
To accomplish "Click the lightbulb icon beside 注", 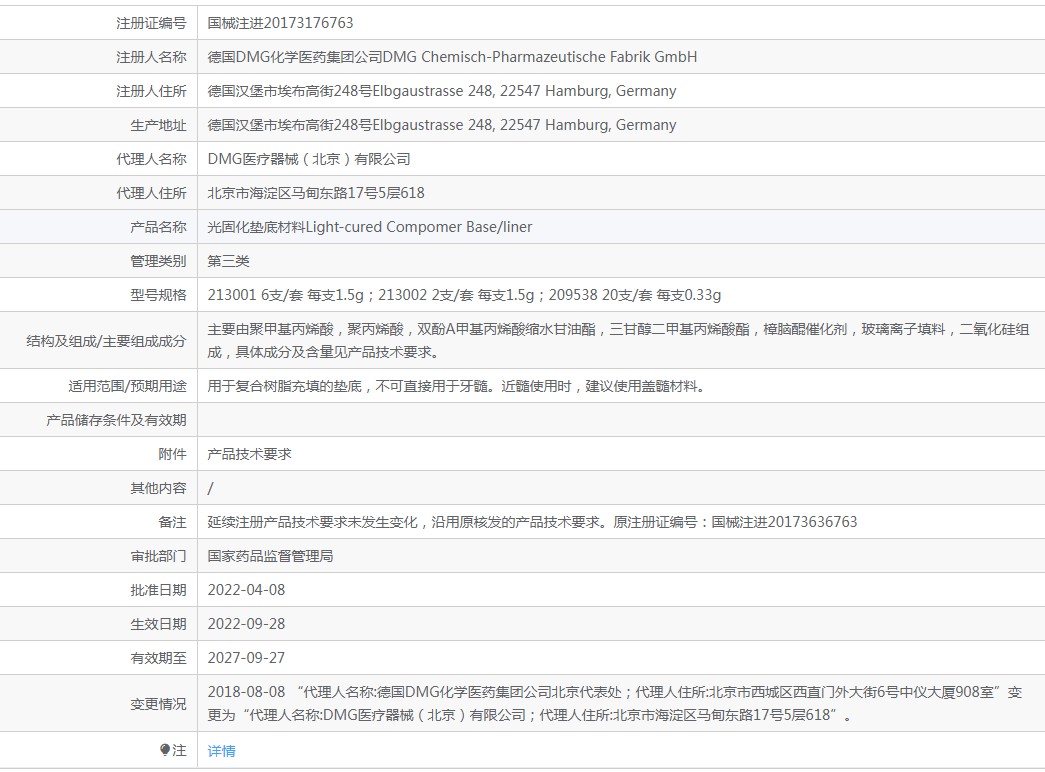I will pyautogui.click(x=165, y=750).
